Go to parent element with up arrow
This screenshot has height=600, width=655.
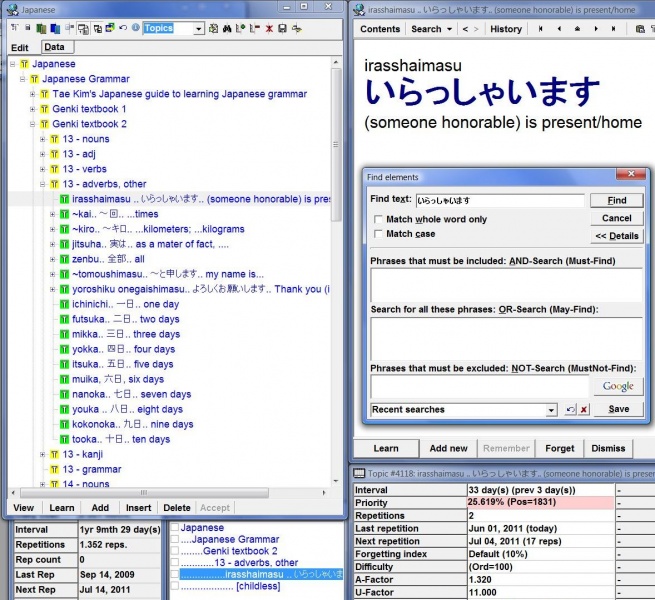click(577, 29)
